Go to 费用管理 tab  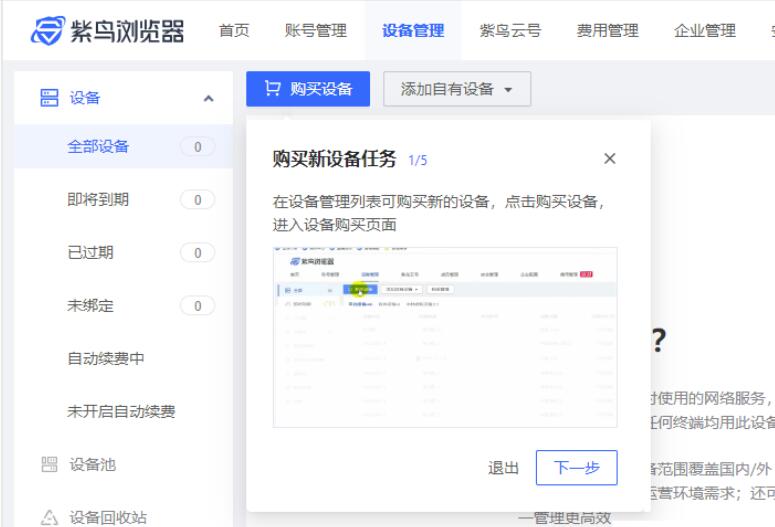click(607, 31)
